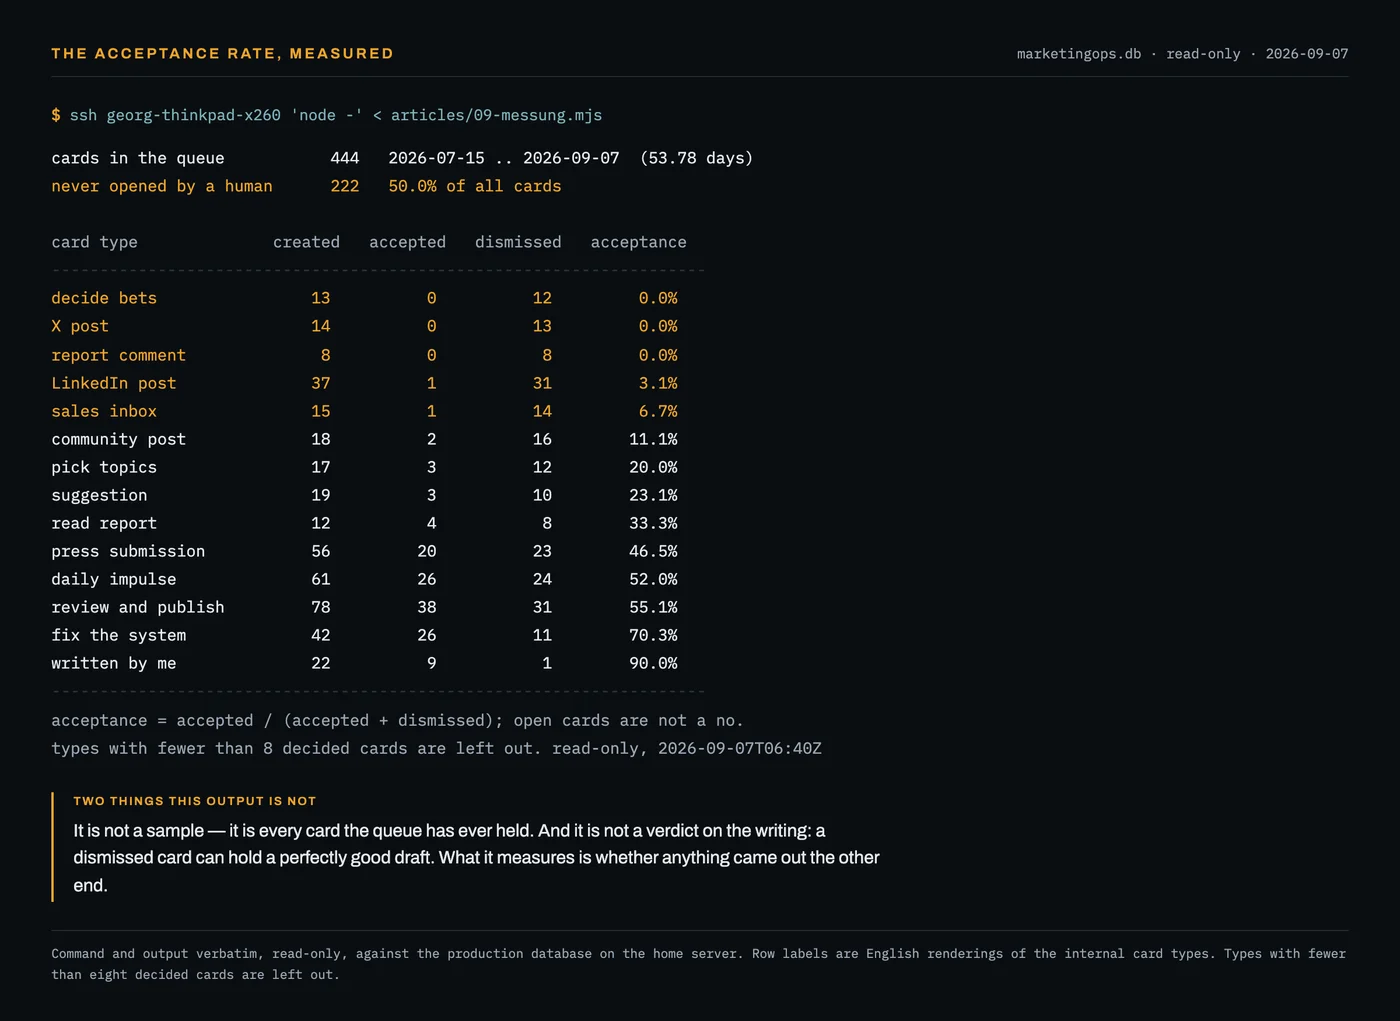Click the formula line starting "acceptance = accepted"

(397, 720)
